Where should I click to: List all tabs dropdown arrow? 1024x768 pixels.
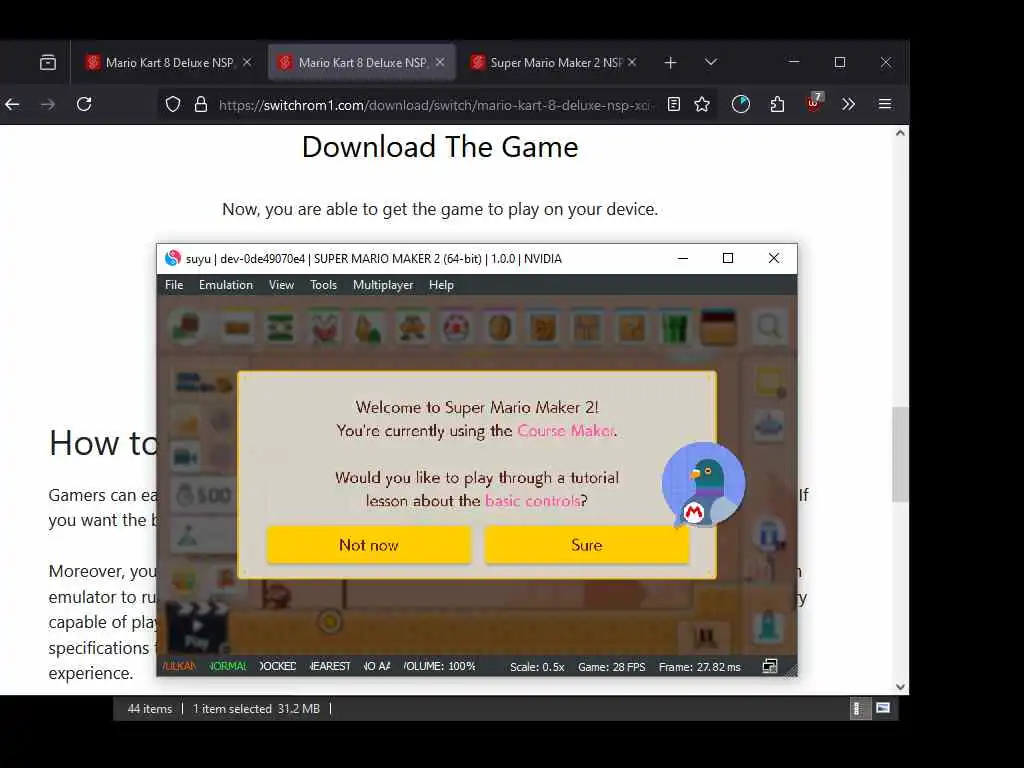point(711,62)
